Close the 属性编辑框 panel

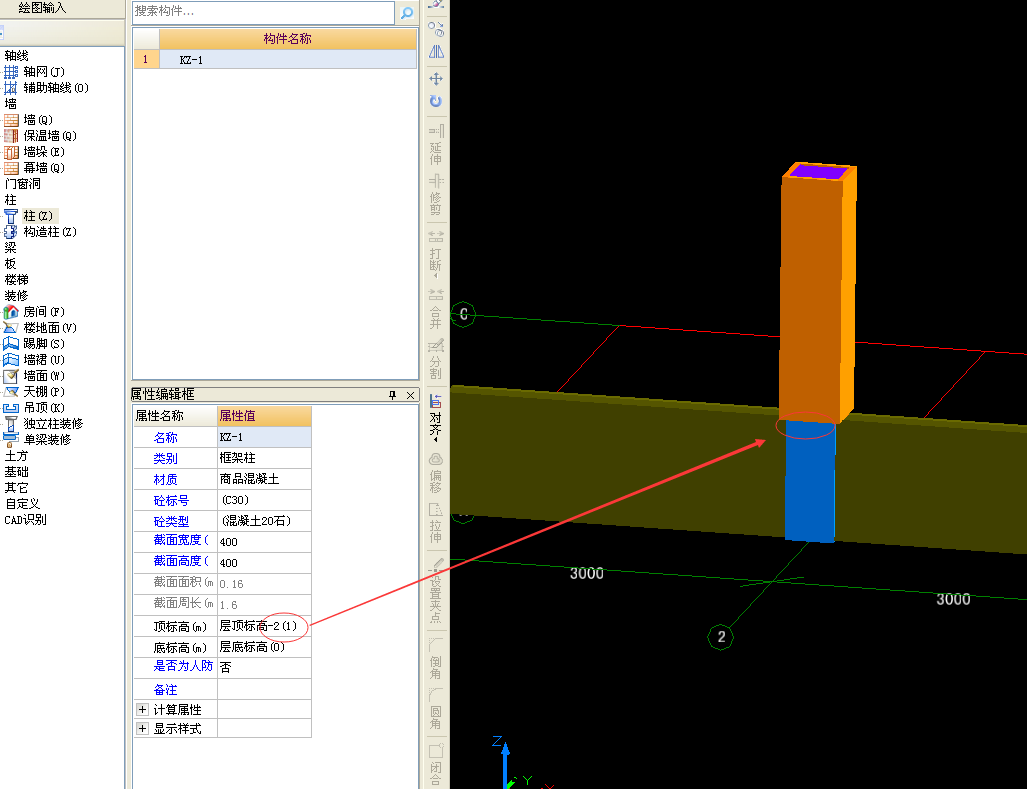coord(411,395)
